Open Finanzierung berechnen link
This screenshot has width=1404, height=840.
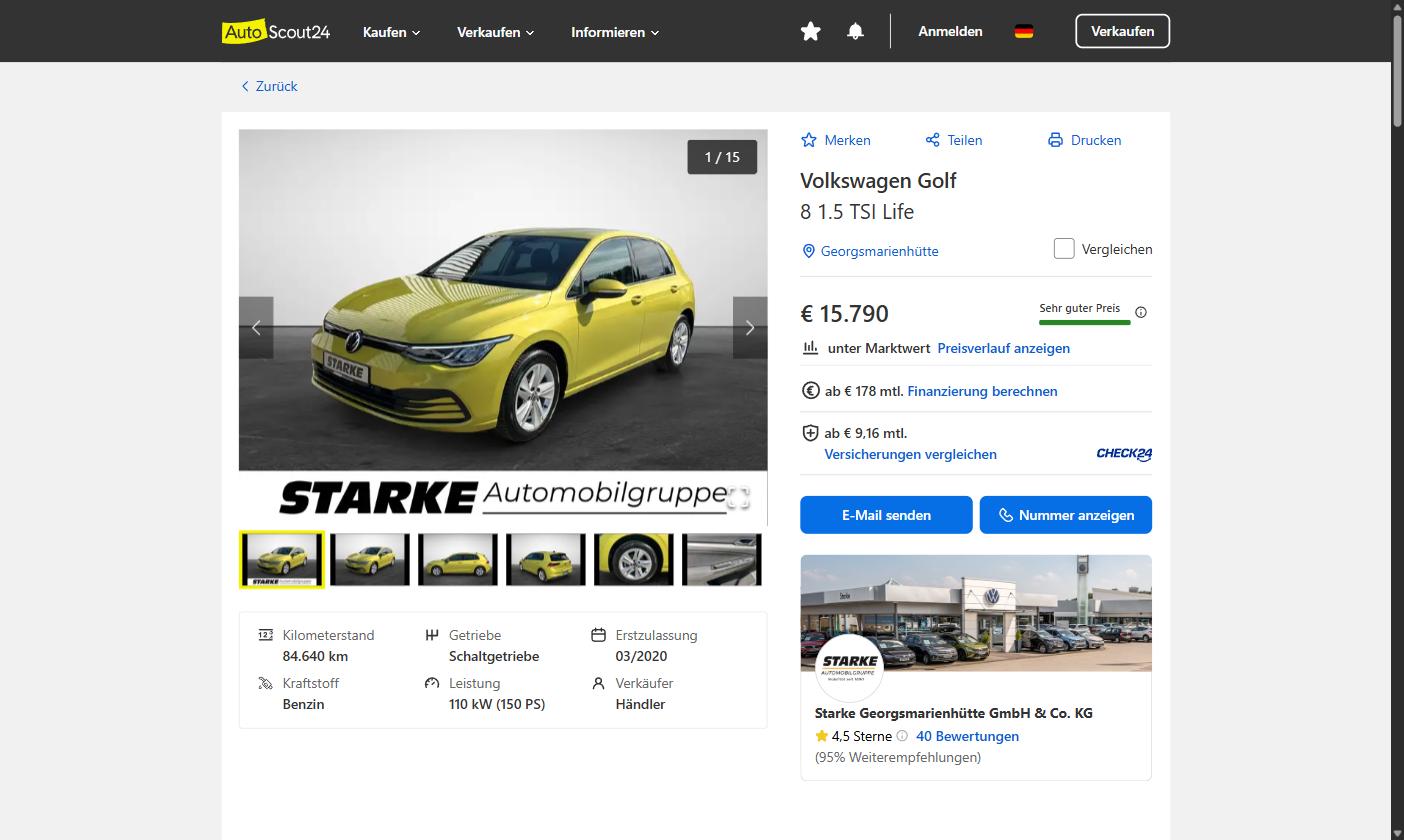pyautogui.click(x=982, y=391)
